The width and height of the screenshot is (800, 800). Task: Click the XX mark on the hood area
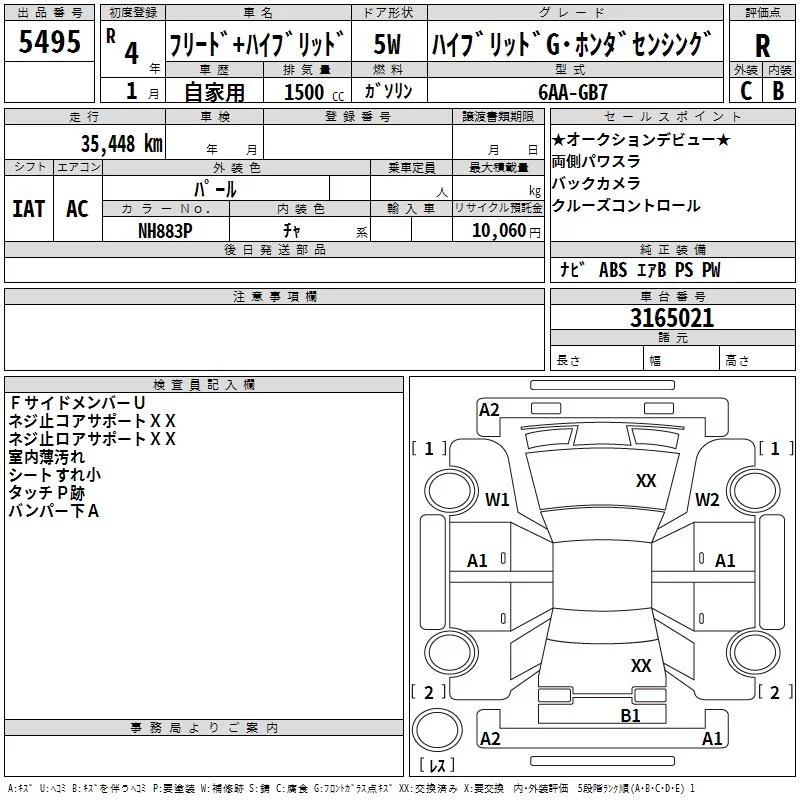click(646, 481)
